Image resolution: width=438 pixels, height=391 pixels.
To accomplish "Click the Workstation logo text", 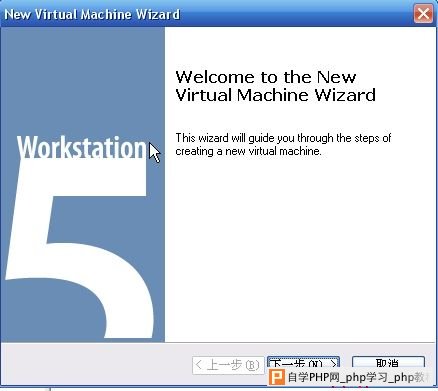I will click(x=81, y=147).
